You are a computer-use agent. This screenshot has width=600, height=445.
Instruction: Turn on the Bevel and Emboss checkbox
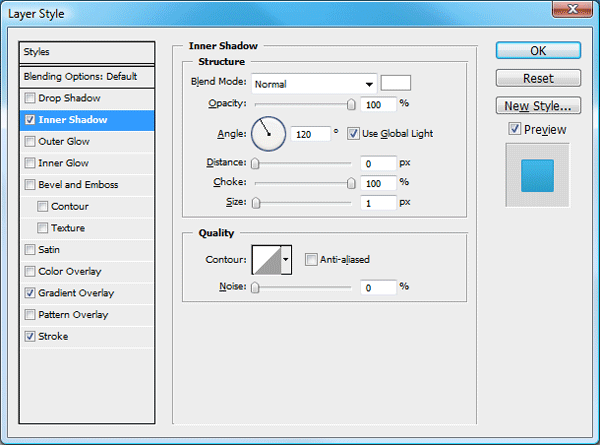[30, 185]
